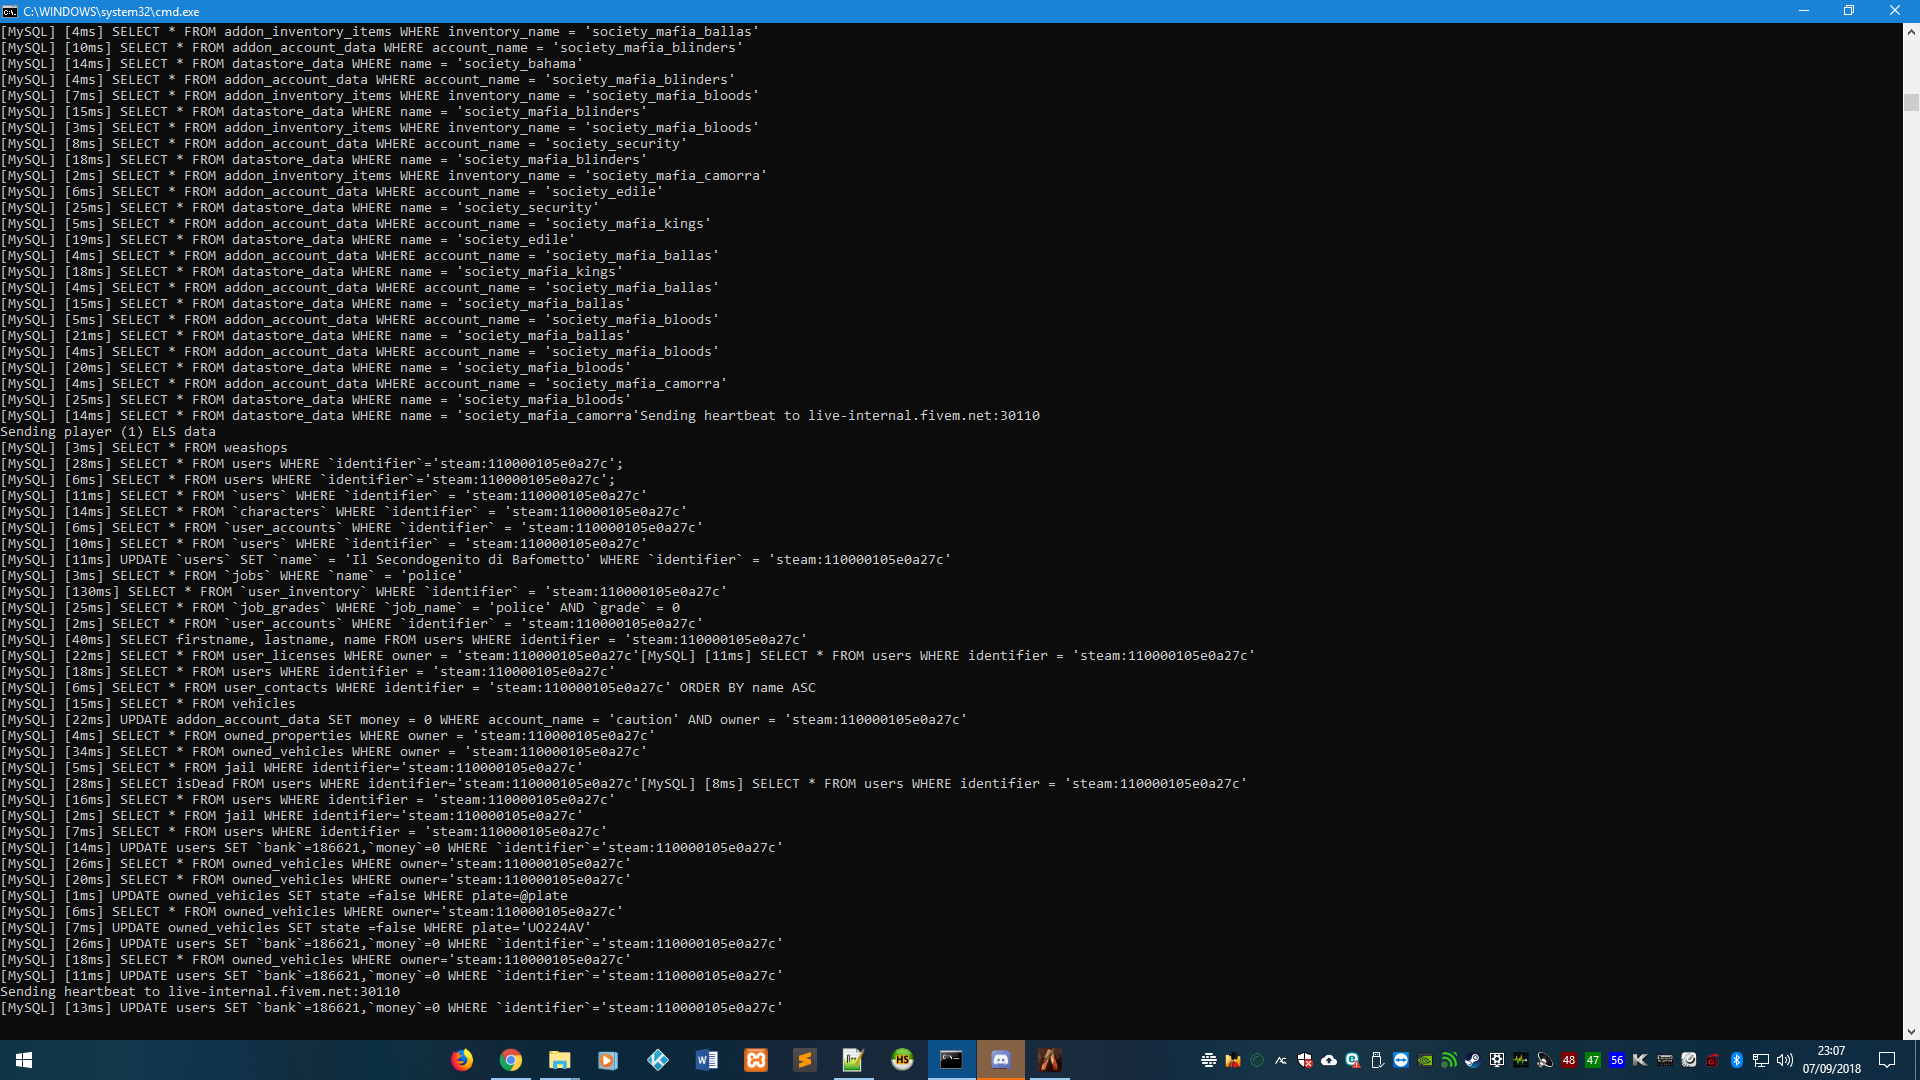Open File Explorer from the taskbar

(x=560, y=1060)
